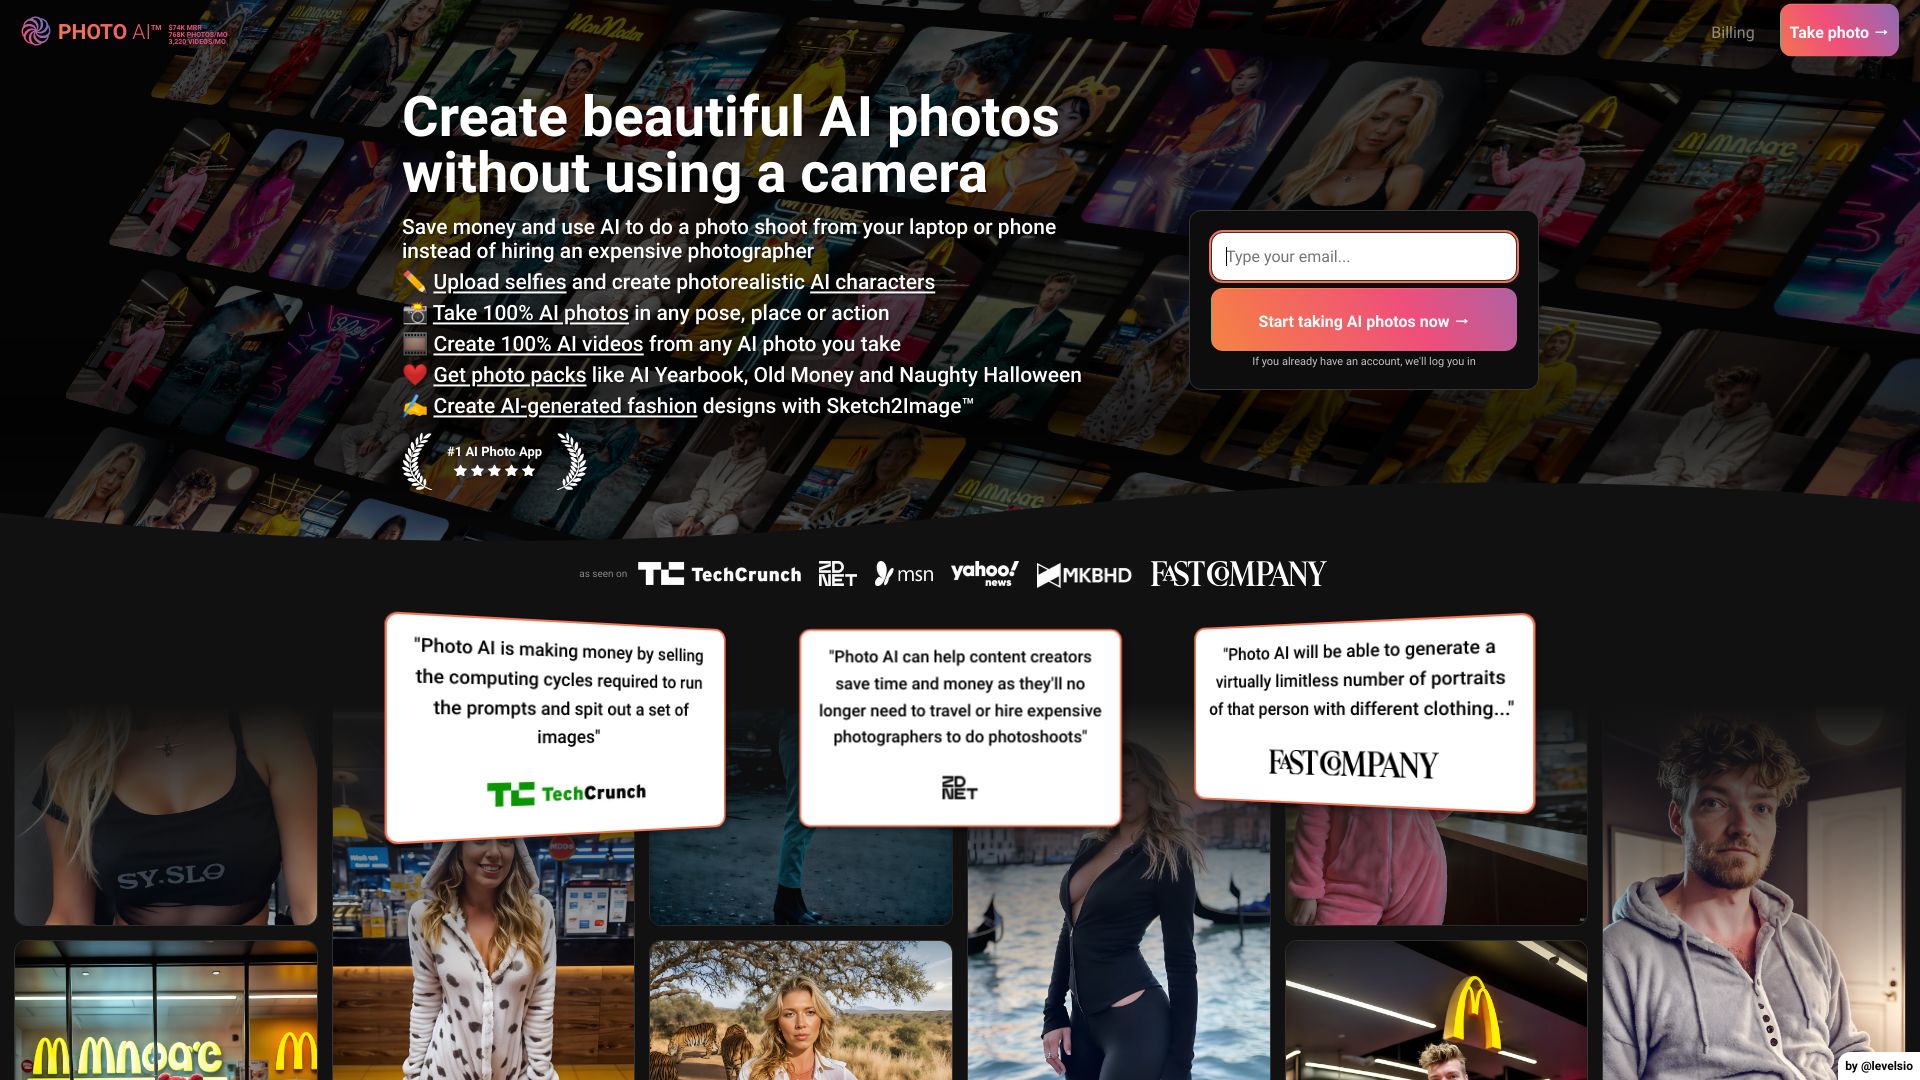The image size is (1920, 1080).
Task: Click Start taking AI photos button
Action: coord(1364,320)
